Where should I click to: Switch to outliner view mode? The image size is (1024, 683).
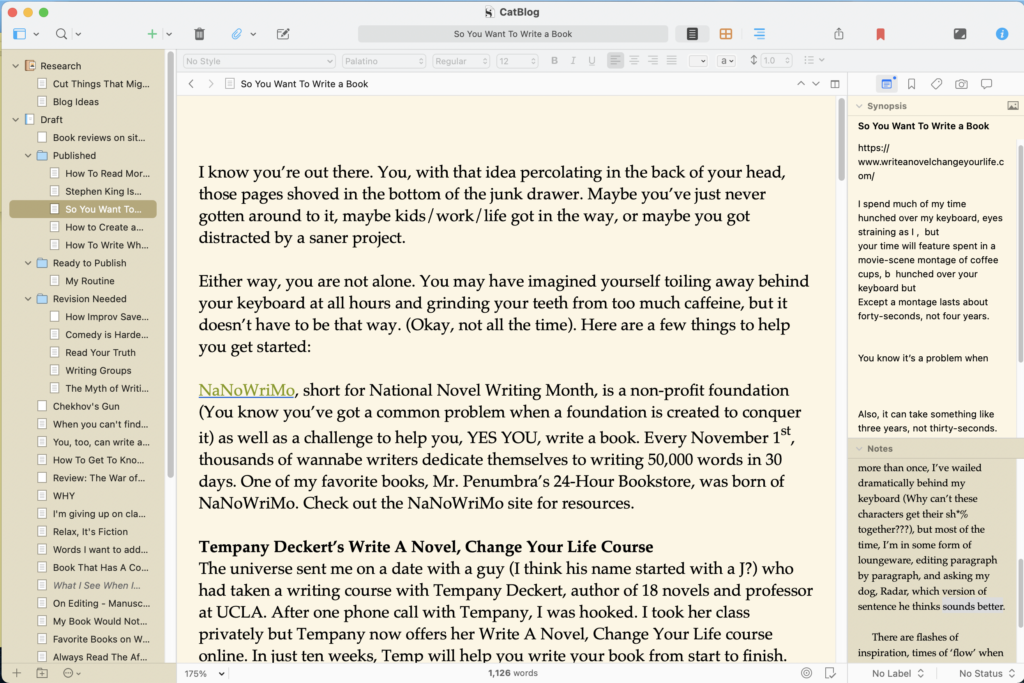[759, 34]
